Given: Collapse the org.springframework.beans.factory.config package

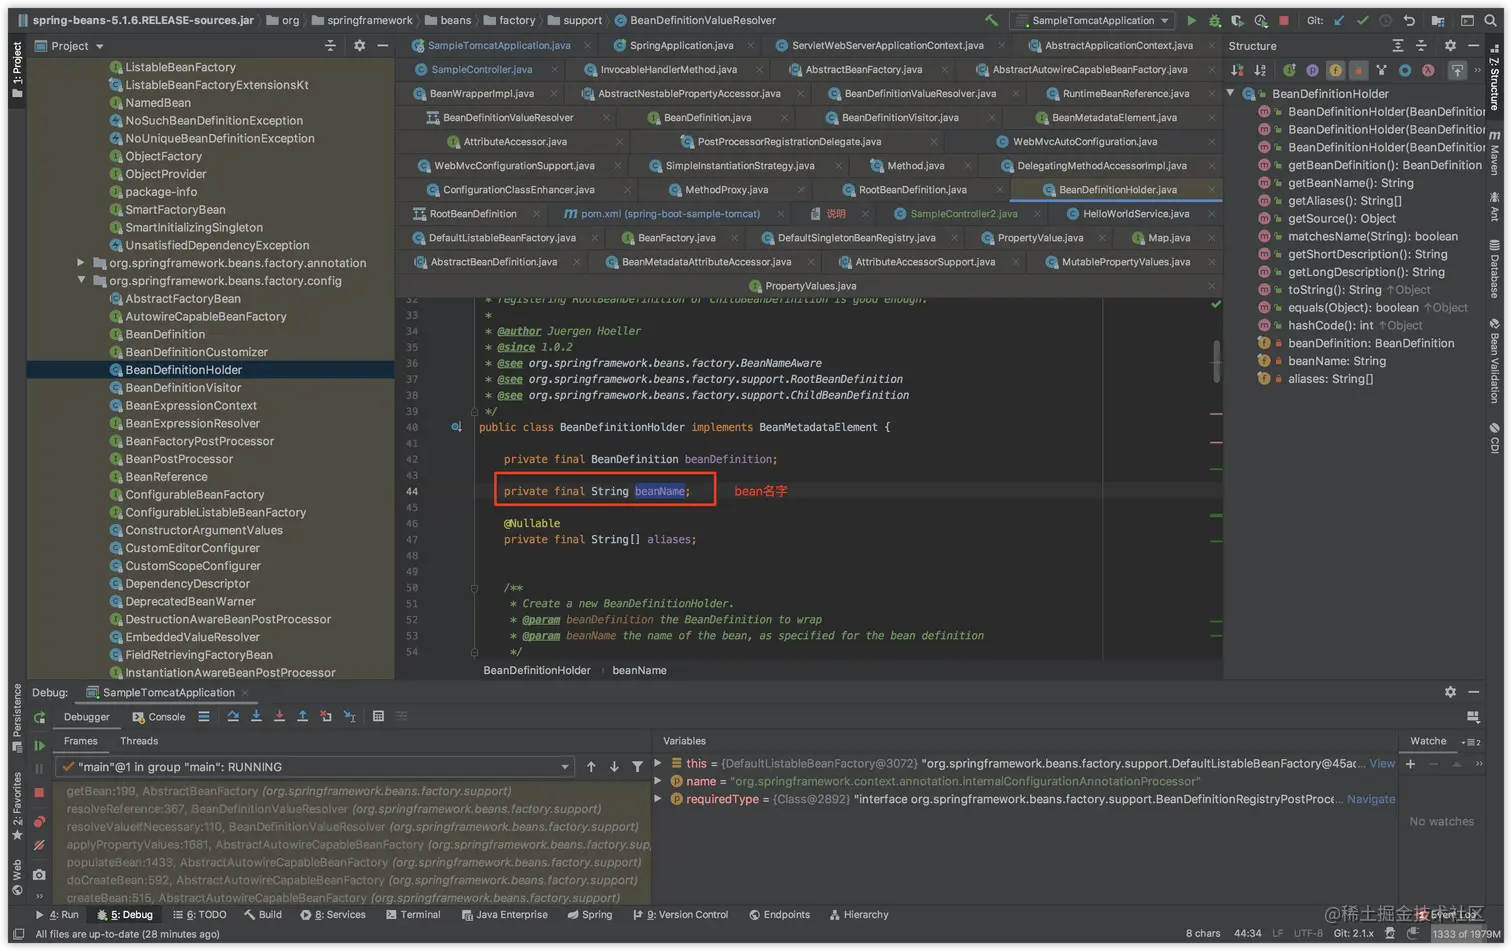Looking at the screenshot, I should 81,281.
